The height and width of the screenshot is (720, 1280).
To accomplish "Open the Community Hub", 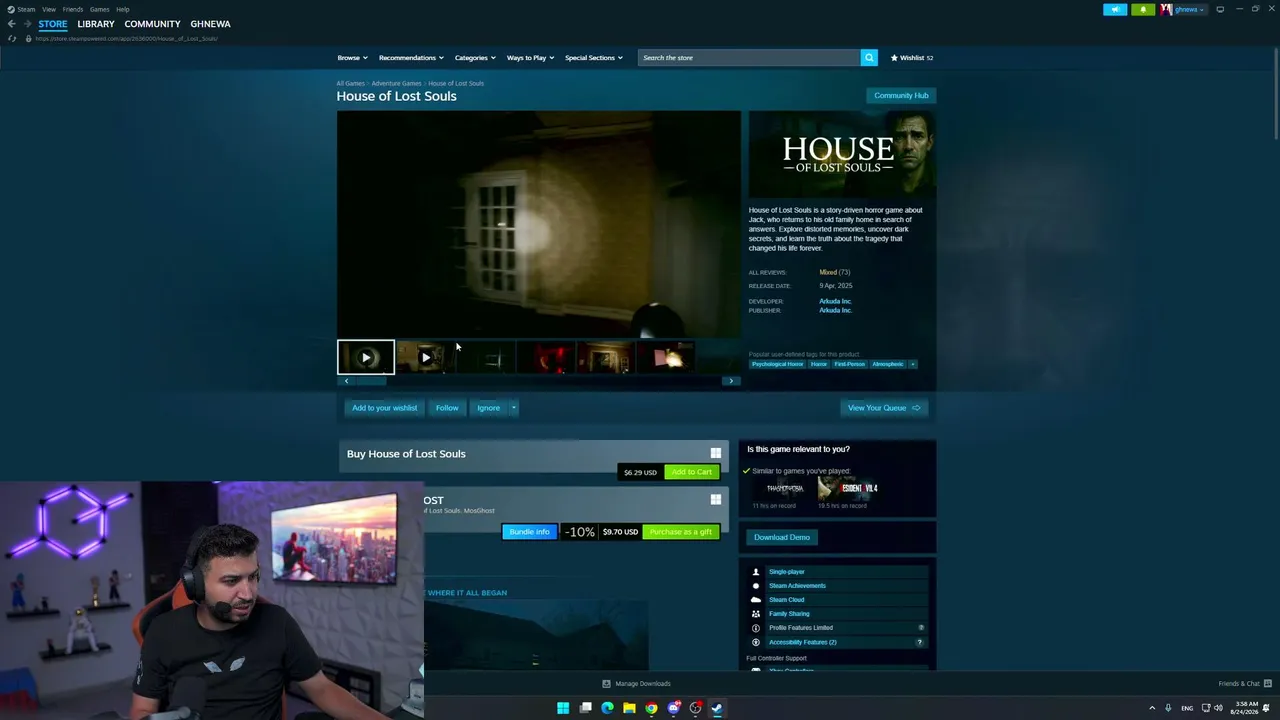I will [x=901, y=96].
